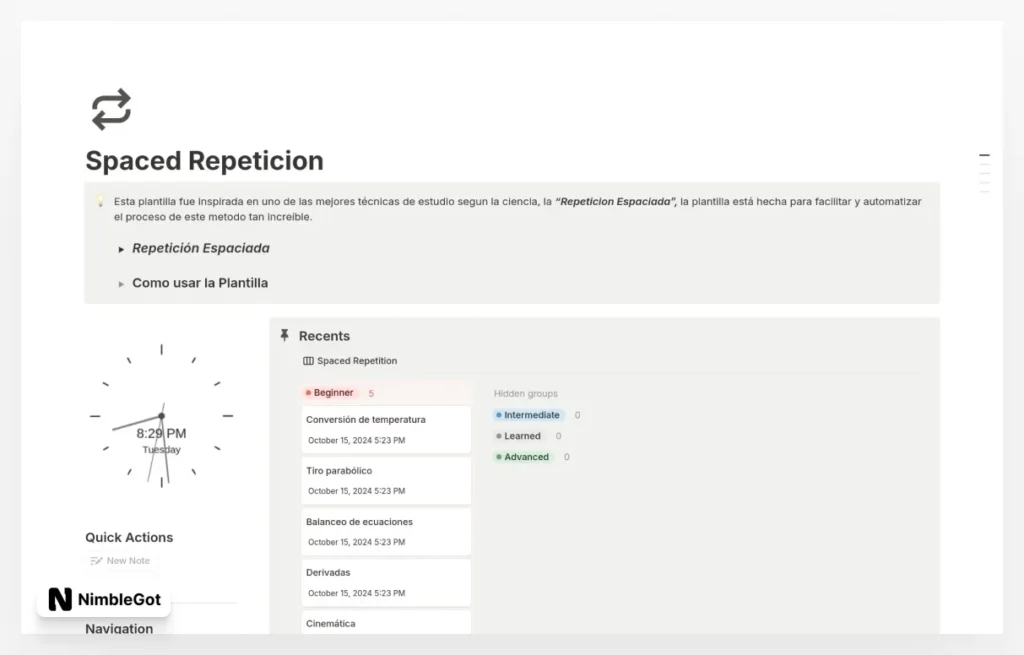This screenshot has height=655, width=1024.
Task: Click the New Note button
Action: coord(128,561)
